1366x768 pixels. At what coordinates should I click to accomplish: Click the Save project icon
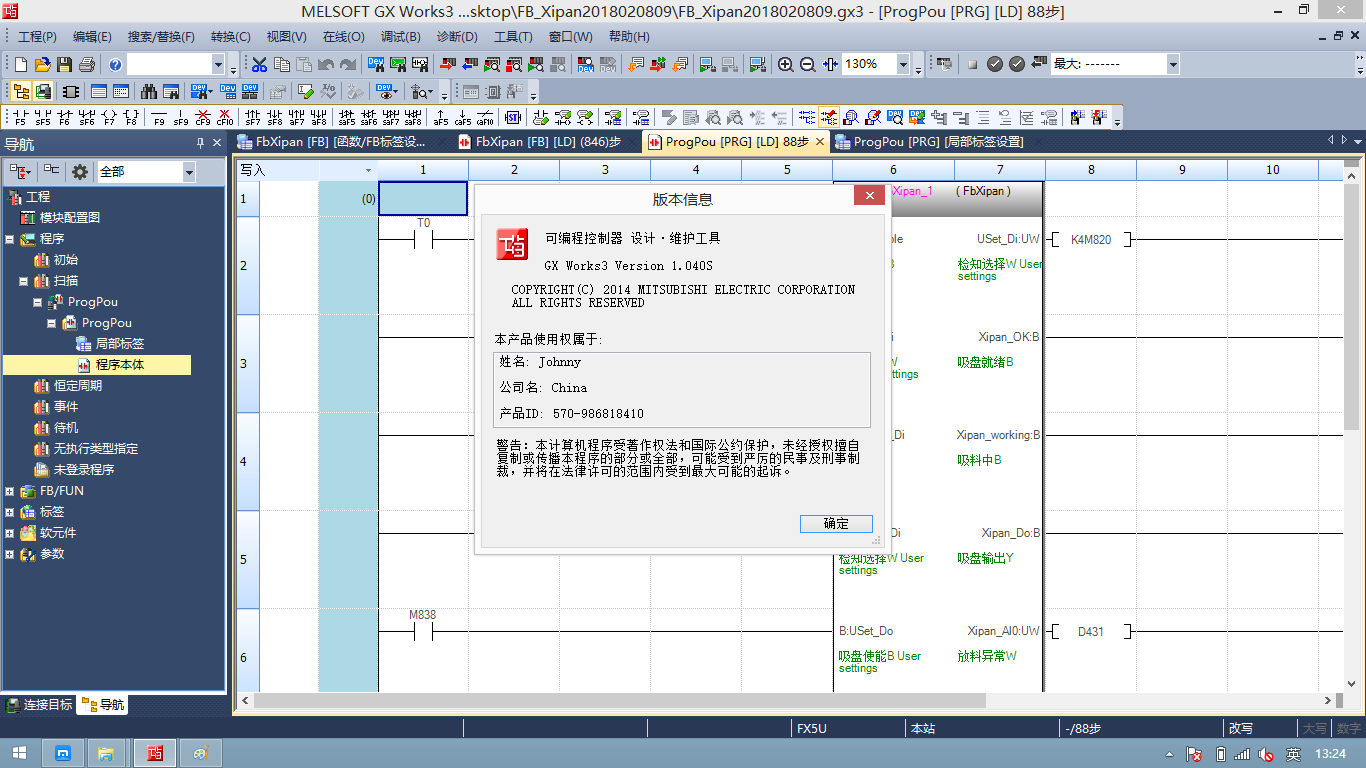tap(64, 65)
